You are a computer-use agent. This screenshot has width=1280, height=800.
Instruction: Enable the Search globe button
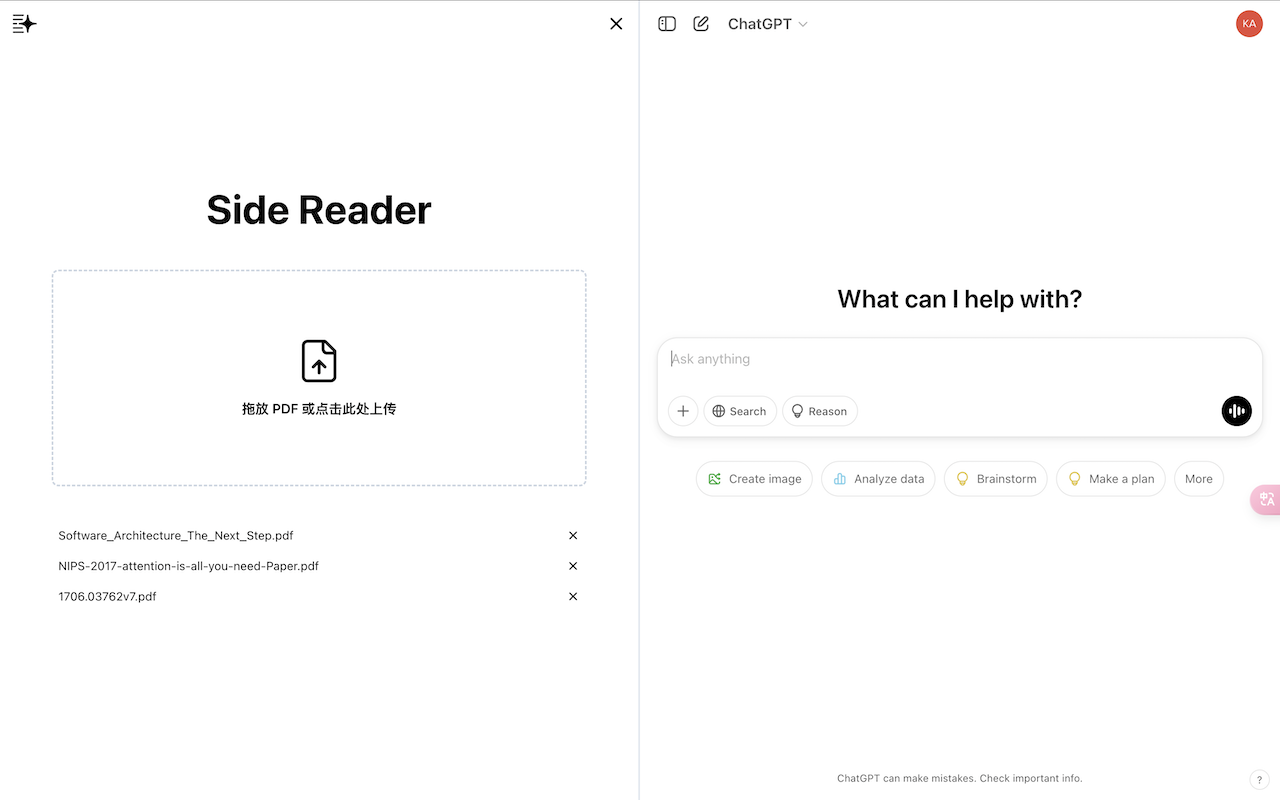pos(740,411)
